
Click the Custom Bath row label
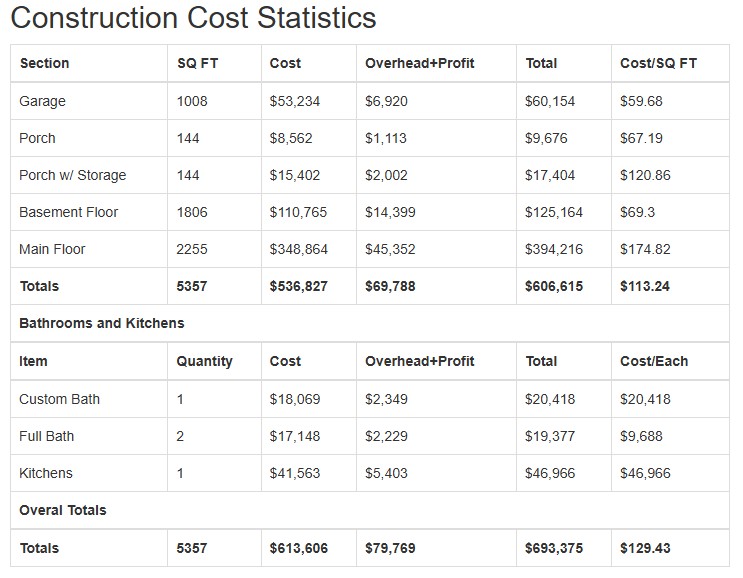tap(60, 399)
